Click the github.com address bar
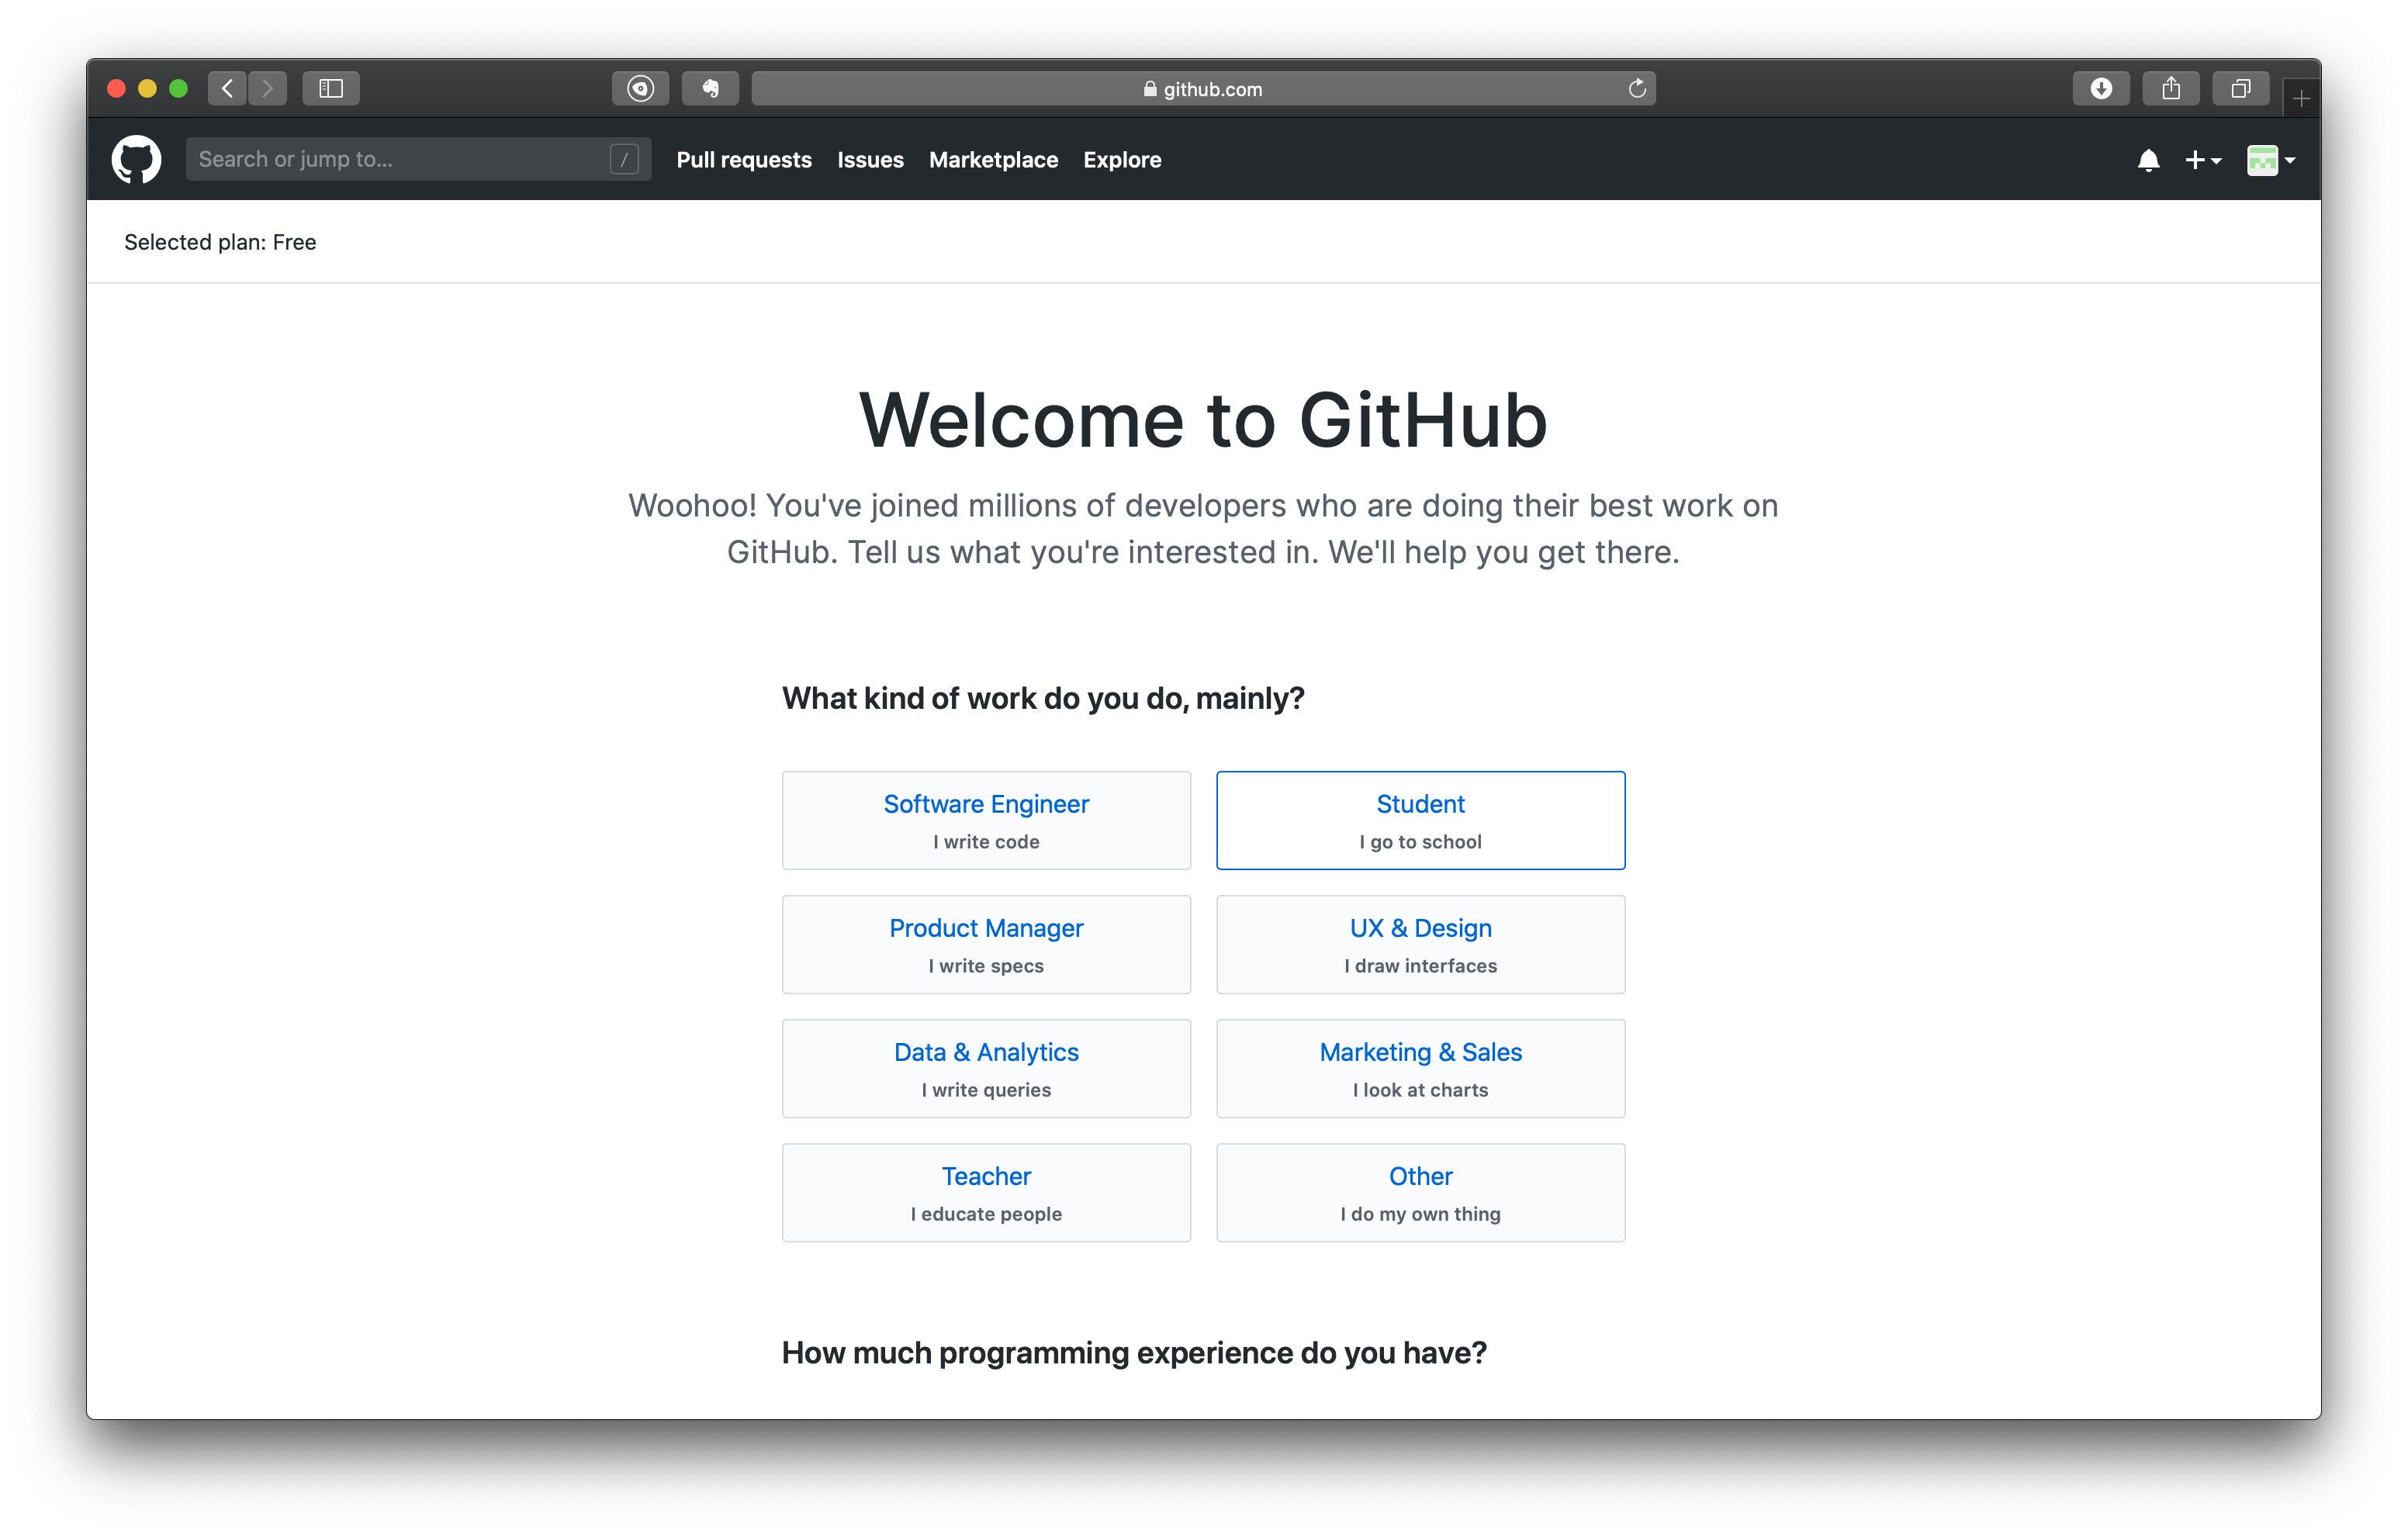This screenshot has width=2408, height=1534. click(x=1203, y=89)
